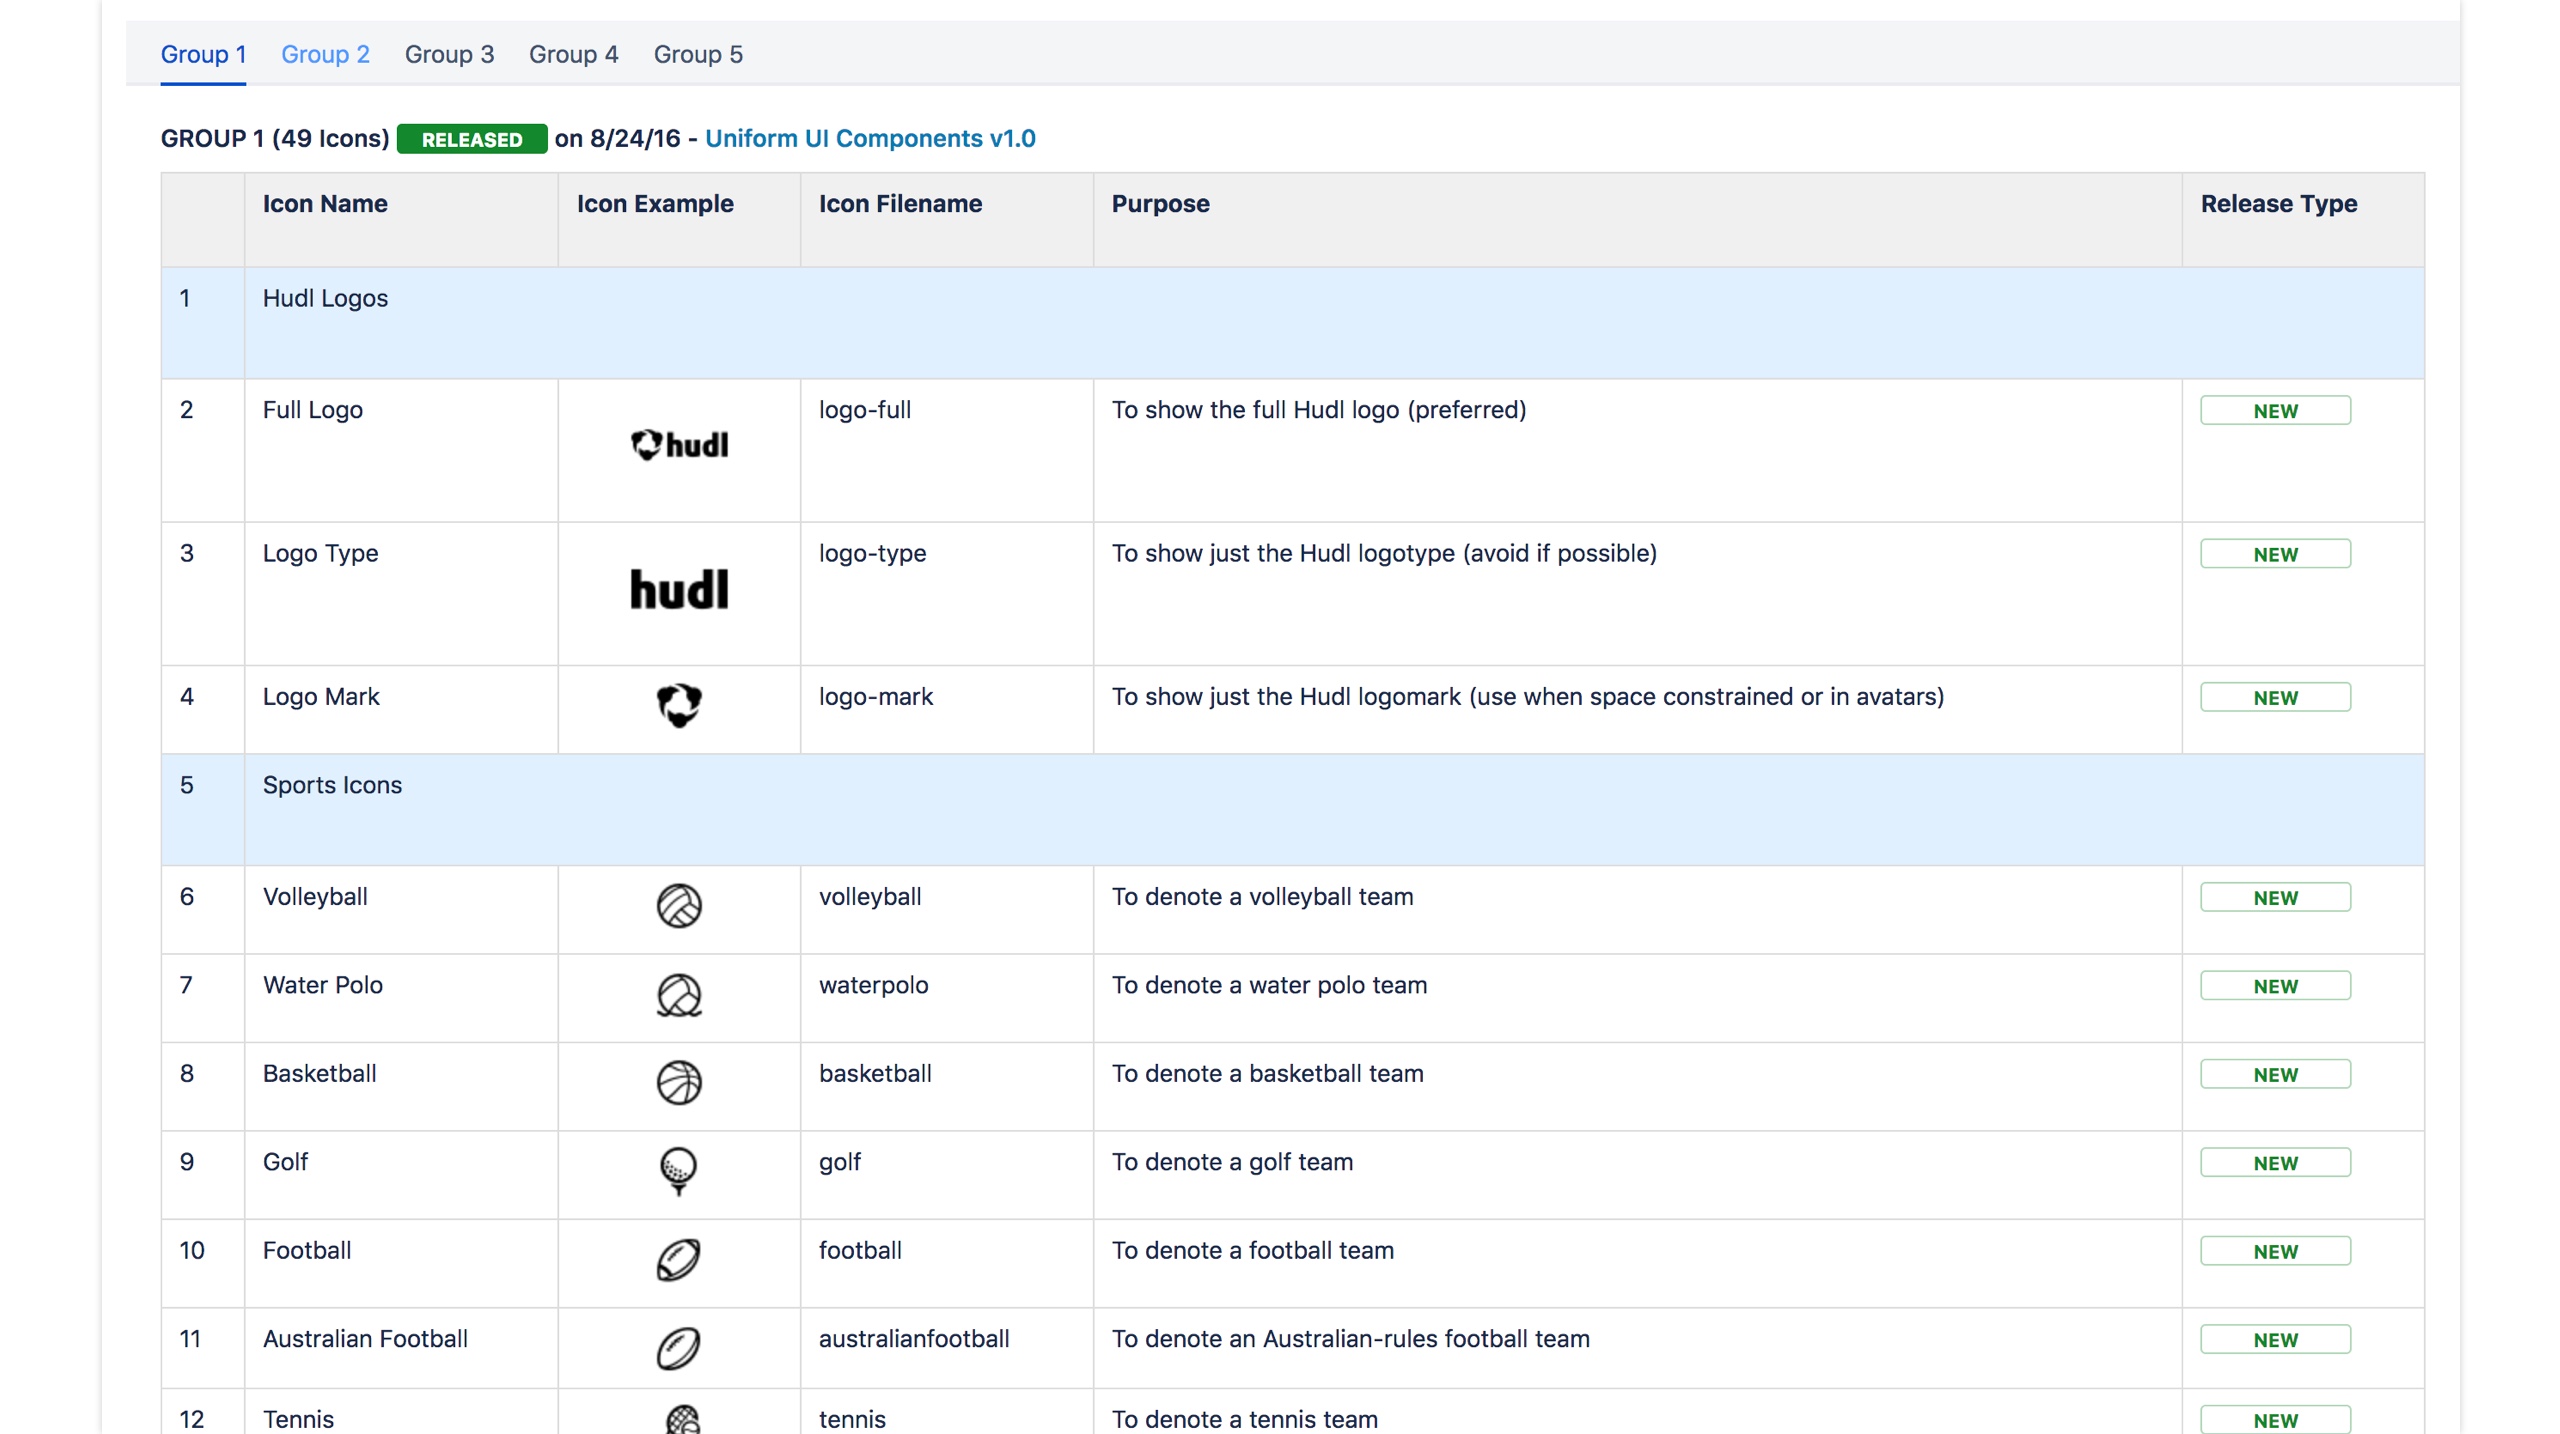The height and width of the screenshot is (1434, 2560).
Task: Click the "To denote a volleyball team" text
Action: 1262,897
